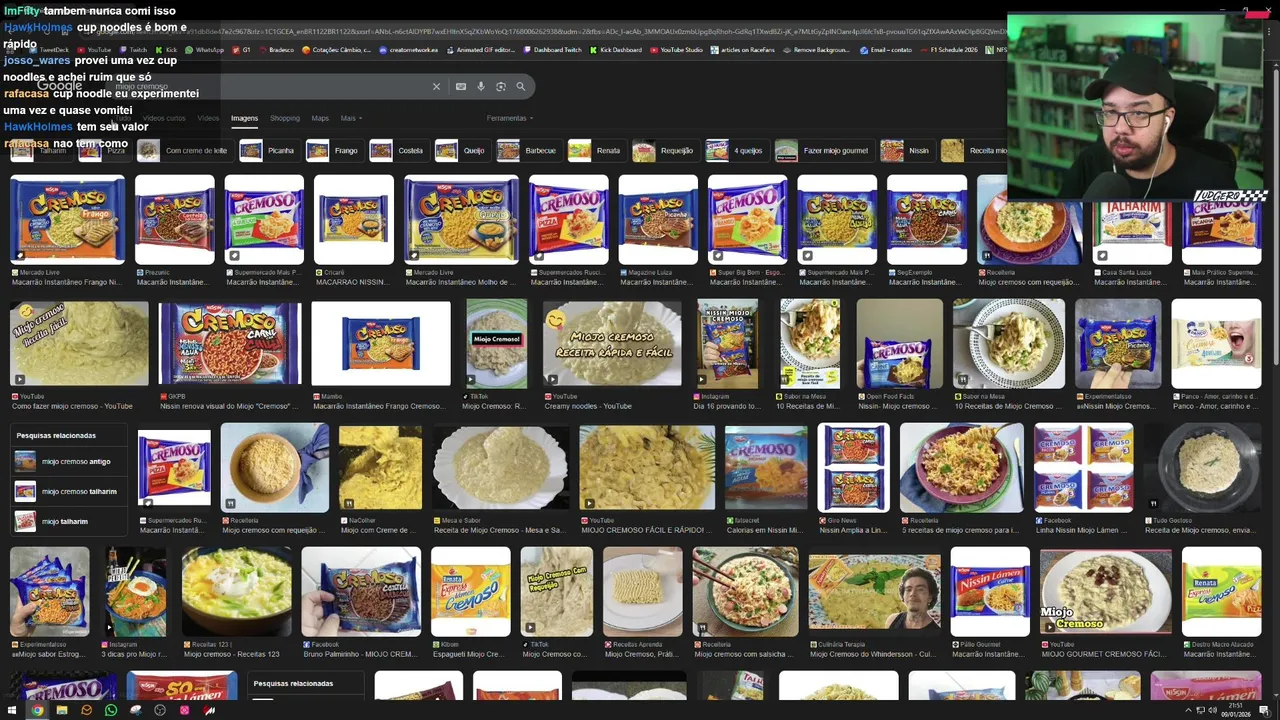Filter by Renata chip
The image size is (1280, 720).
(x=595, y=151)
